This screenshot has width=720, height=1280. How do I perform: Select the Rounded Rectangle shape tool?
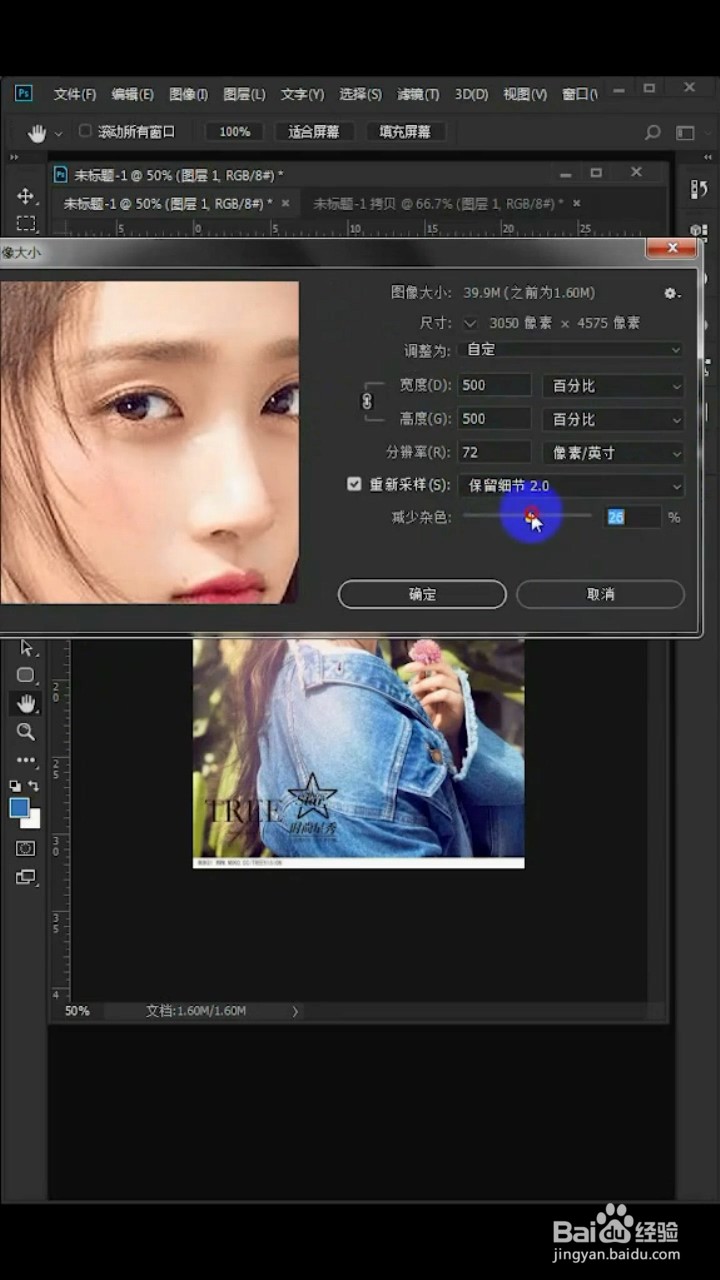click(26, 675)
